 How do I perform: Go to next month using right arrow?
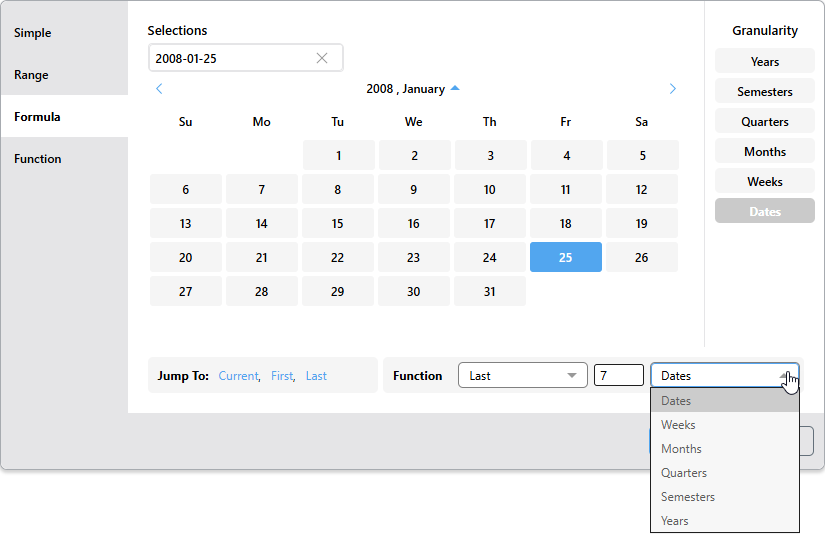(x=672, y=89)
